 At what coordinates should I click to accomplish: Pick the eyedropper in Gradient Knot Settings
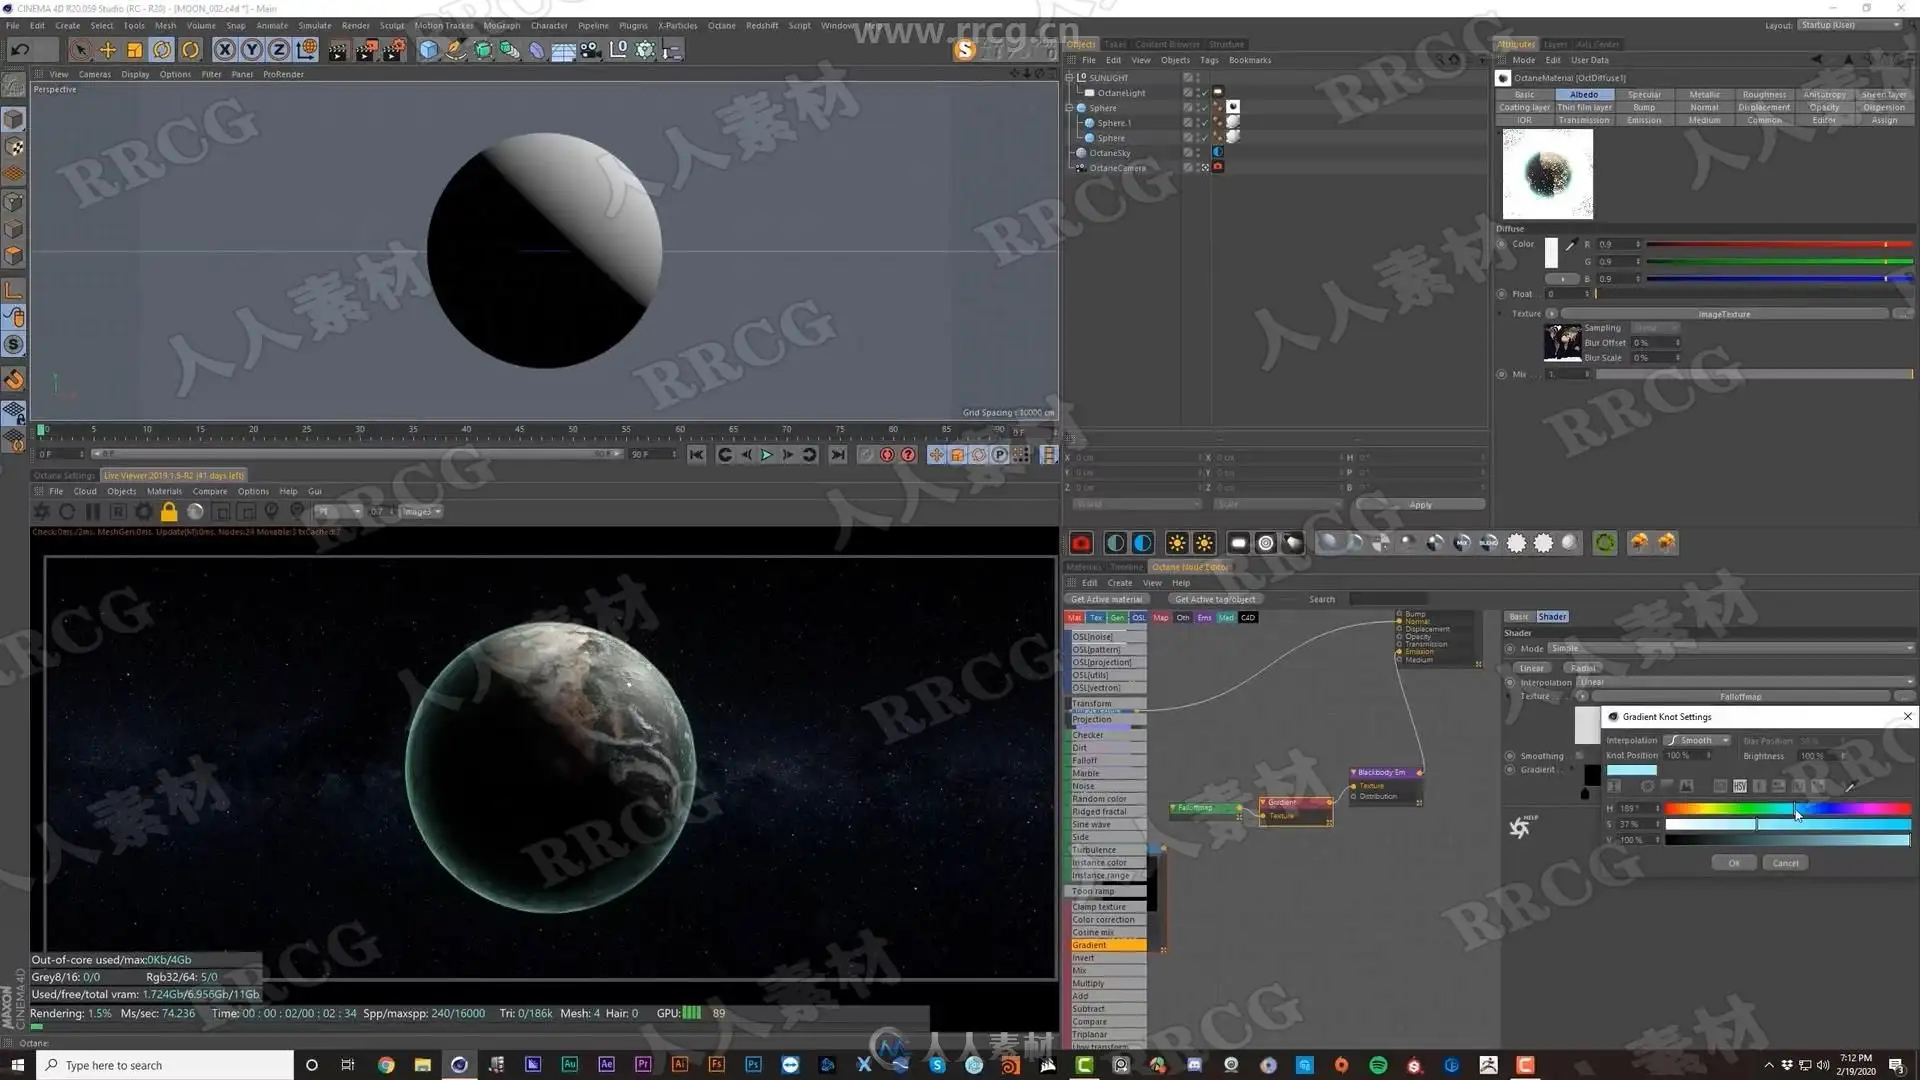pyautogui.click(x=1850, y=787)
